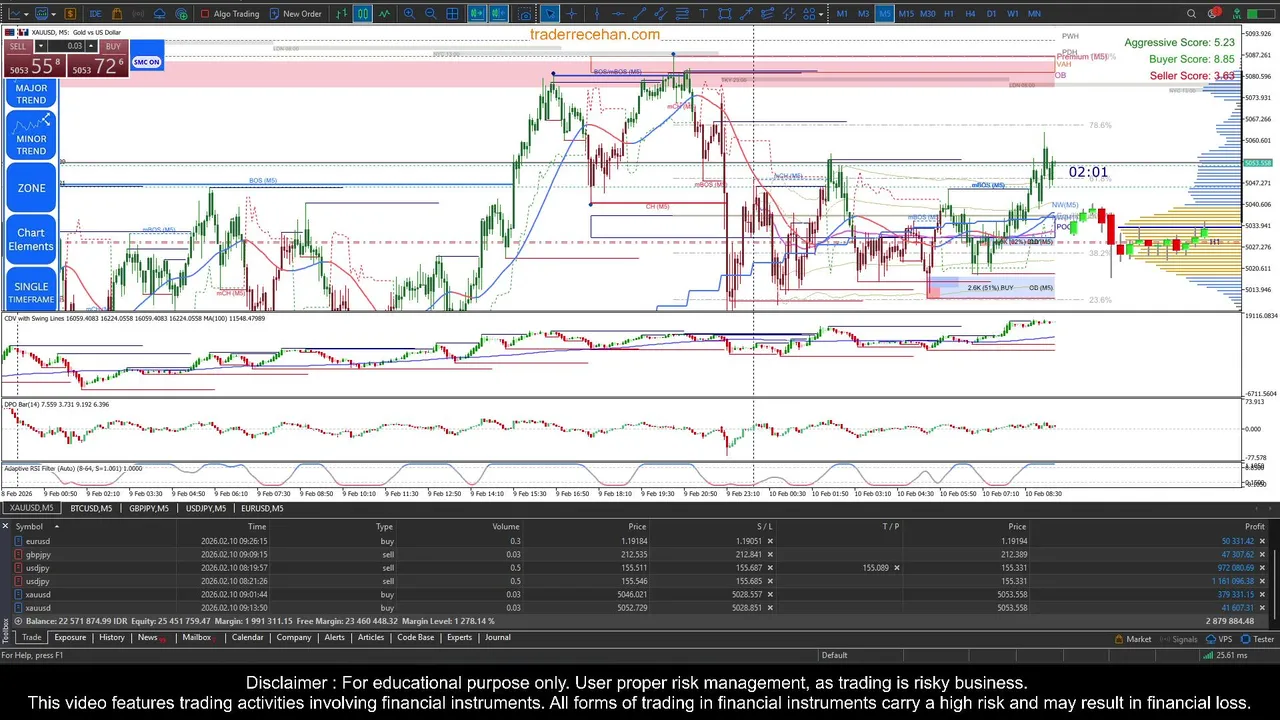The width and height of the screenshot is (1280, 720).
Task: Set timeframe to H1
Action: [x=949, y=14]
